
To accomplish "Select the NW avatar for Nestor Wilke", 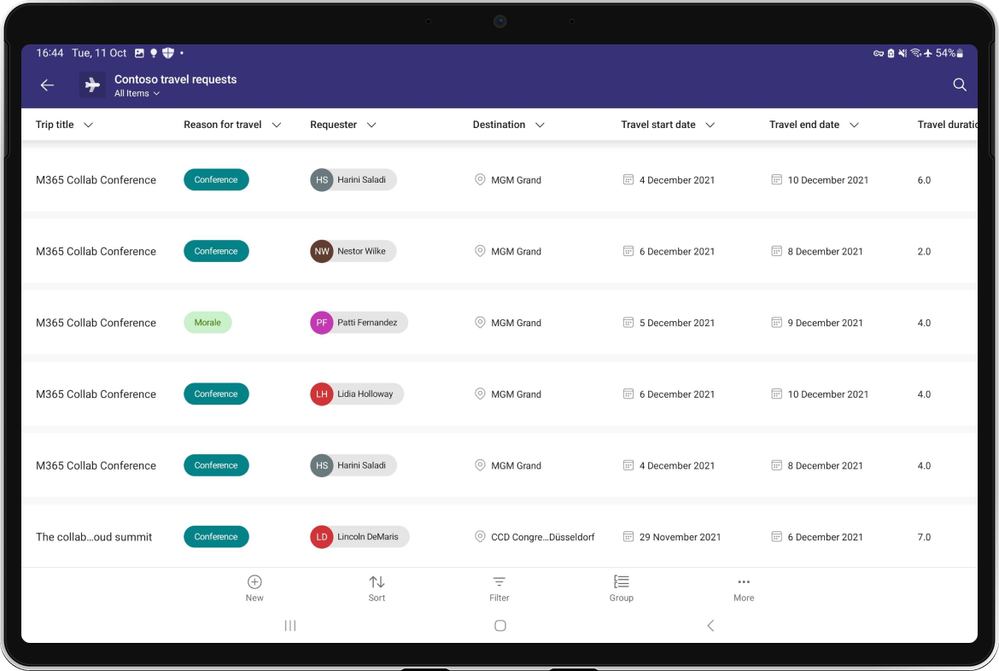I will click(322, 251).
